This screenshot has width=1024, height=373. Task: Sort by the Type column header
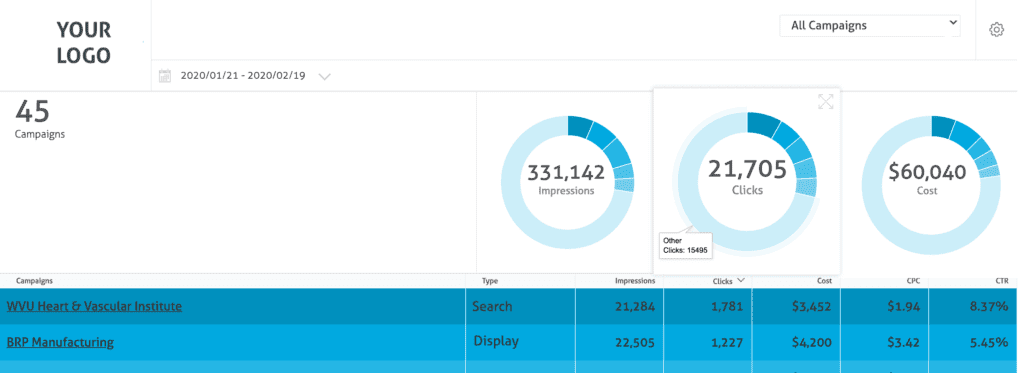coord(490,281)
